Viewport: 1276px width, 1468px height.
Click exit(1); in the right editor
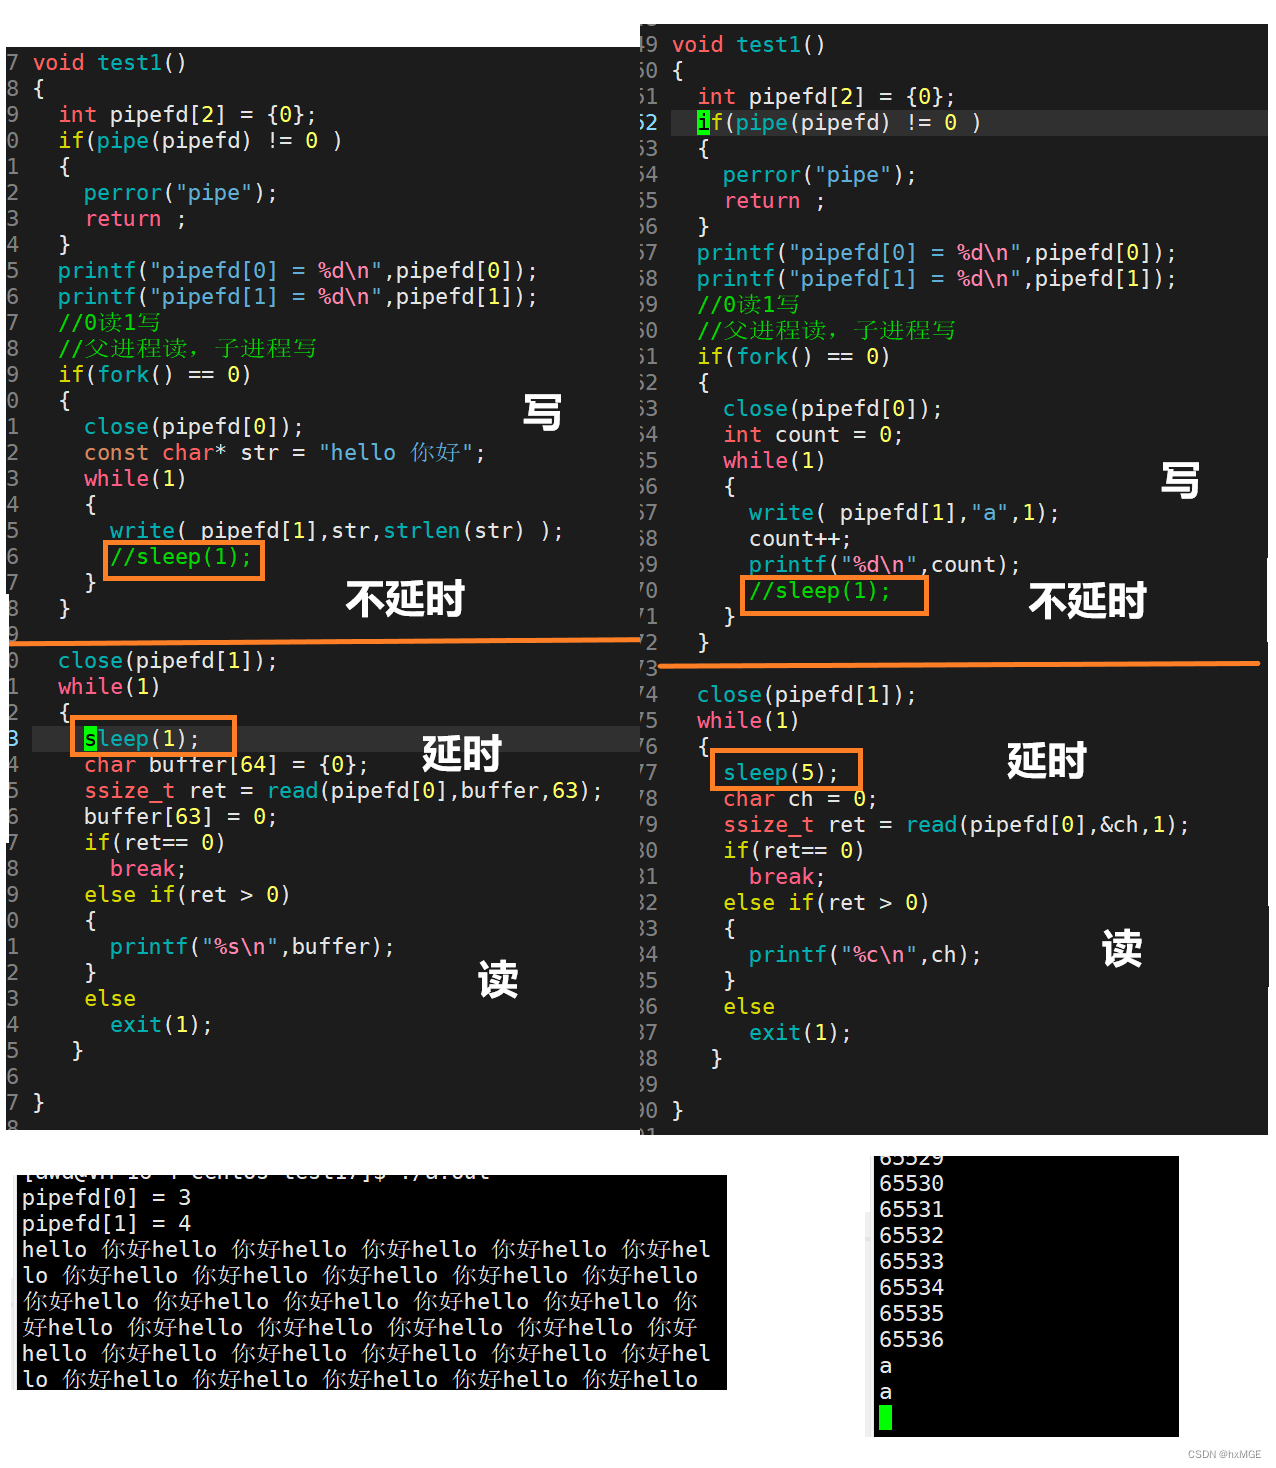click(x=800, y=1033)
